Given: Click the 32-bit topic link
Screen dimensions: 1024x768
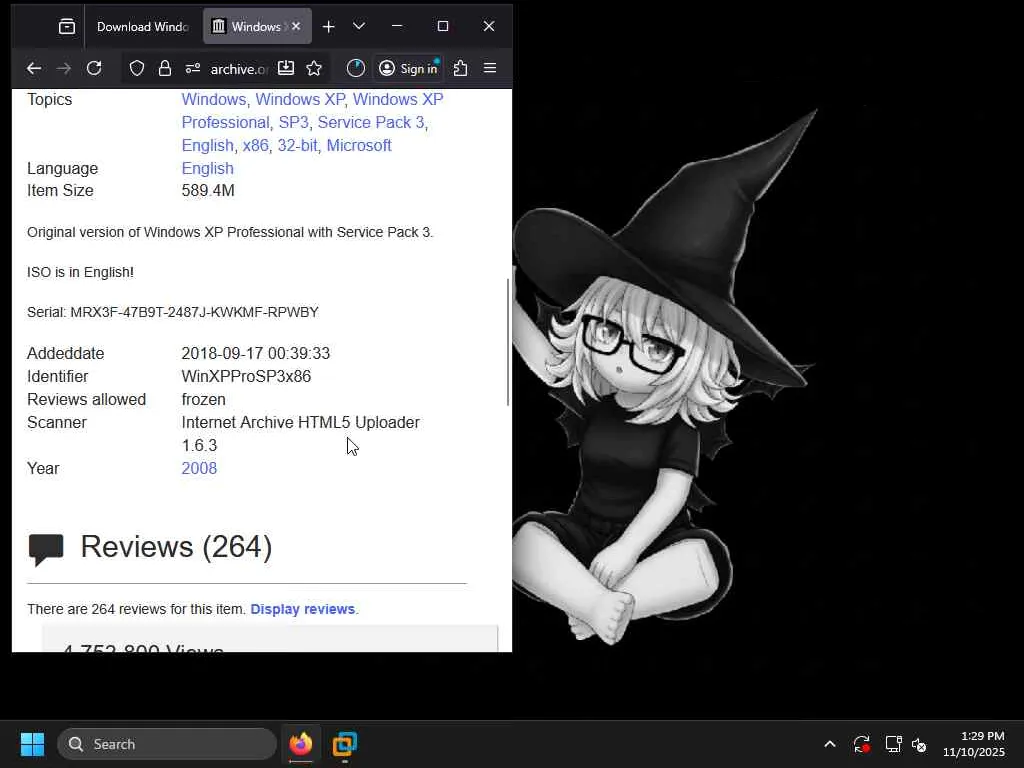Looking at the screenshot, I should [297, 145].
